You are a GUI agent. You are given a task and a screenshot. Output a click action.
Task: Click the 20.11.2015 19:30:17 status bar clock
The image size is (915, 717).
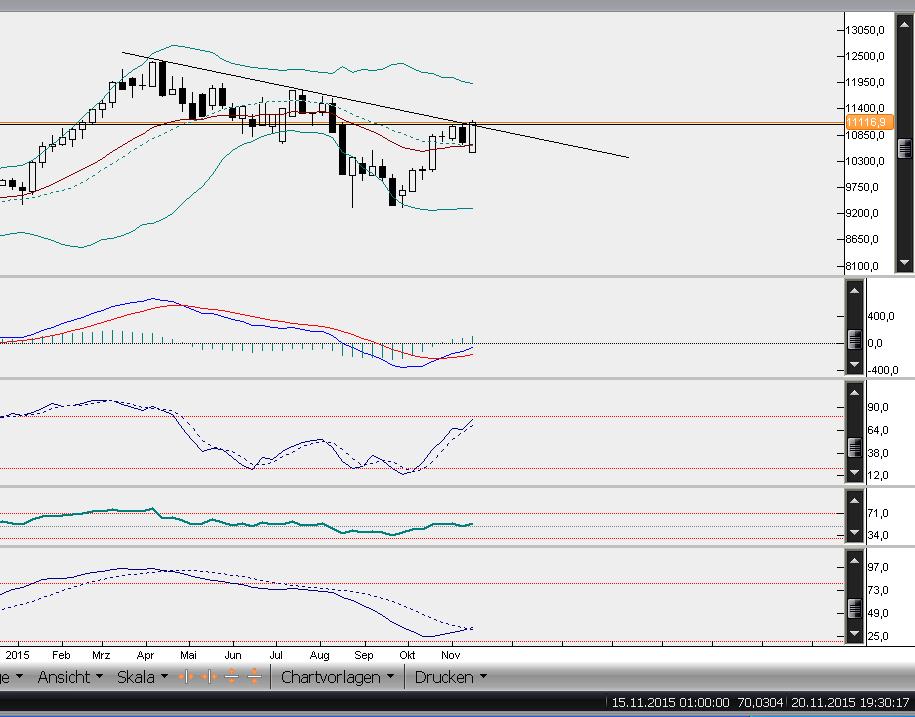(850, 702)
